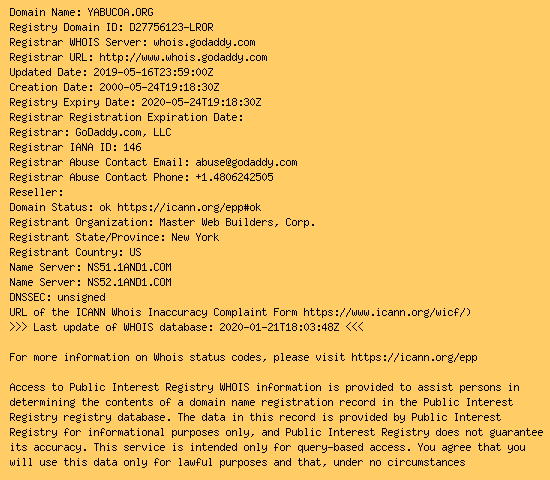The width and height of the screenshot is (550, 480).
Task: Open the ICANN wicf complaint form URL
Action: click(x=387, y=312)
